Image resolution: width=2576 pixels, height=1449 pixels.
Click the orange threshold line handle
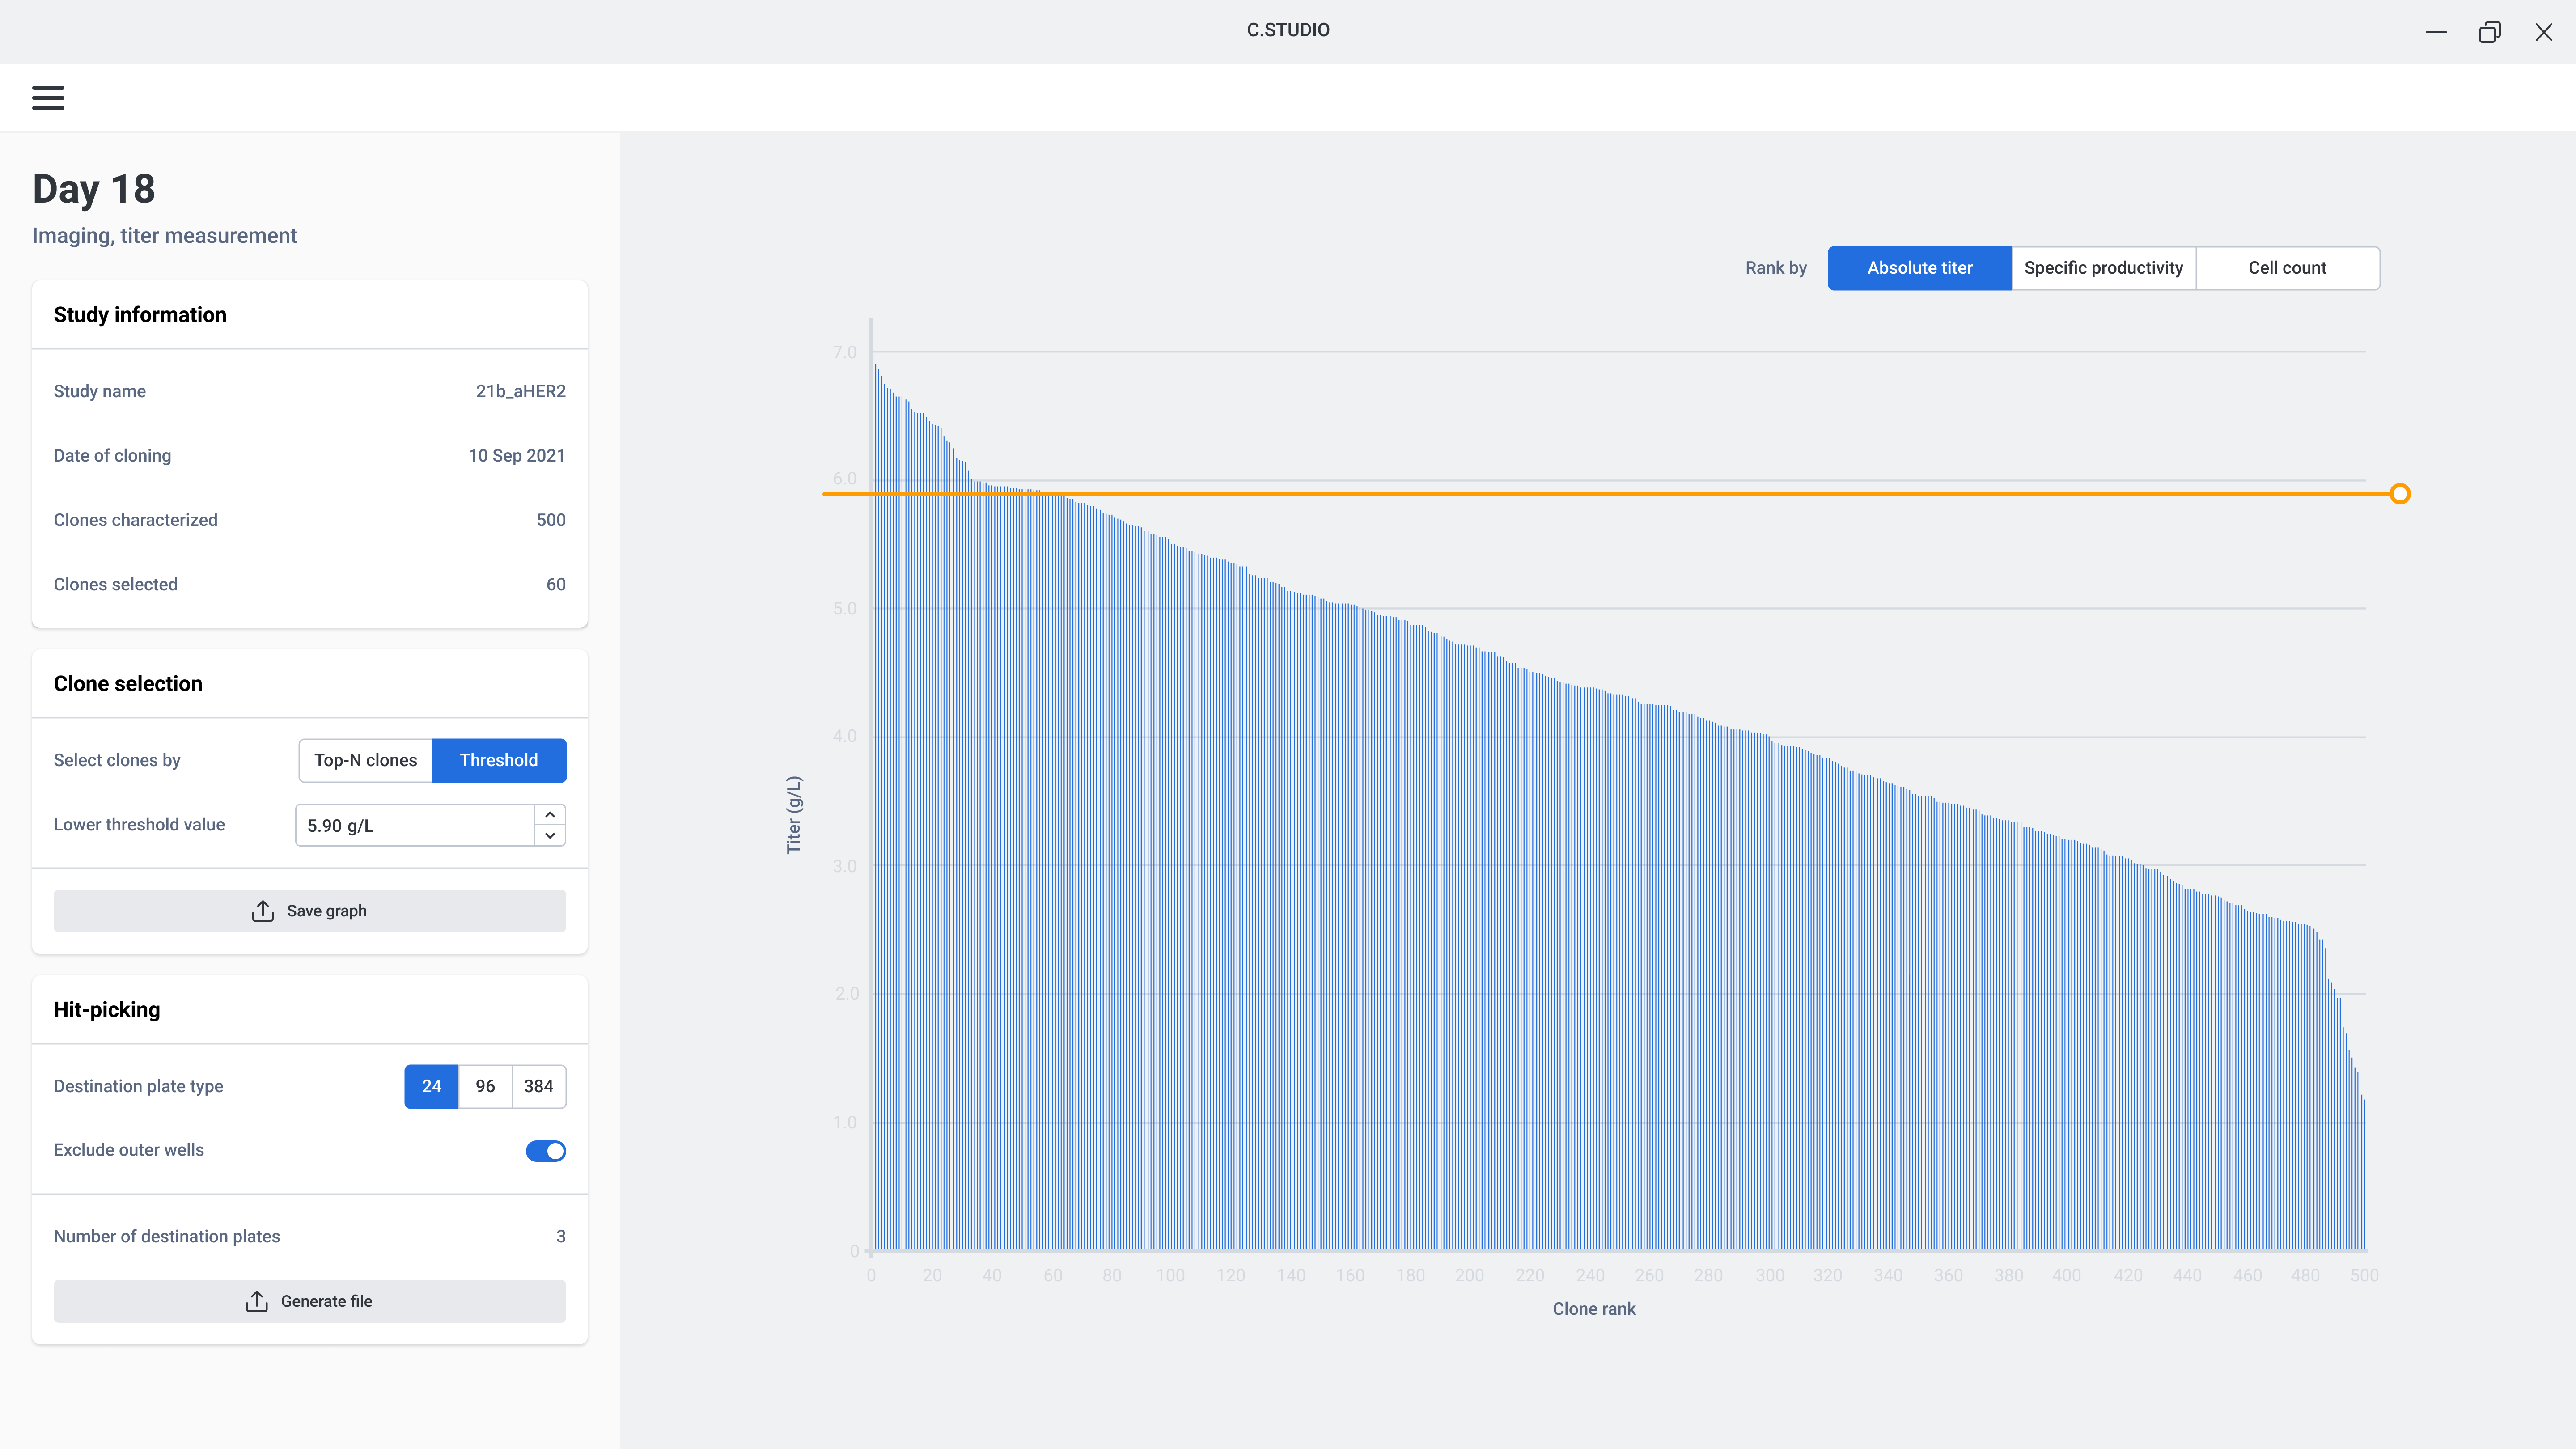2400,494
